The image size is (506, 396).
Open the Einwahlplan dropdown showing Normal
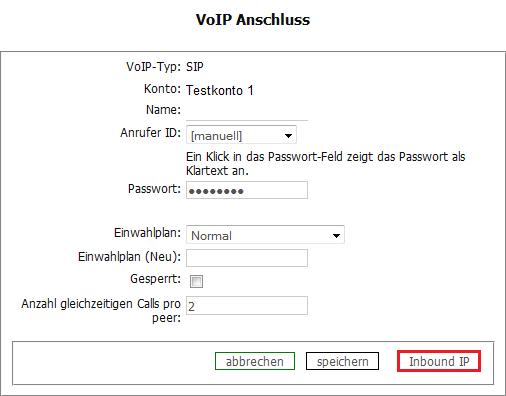[265, 235]
